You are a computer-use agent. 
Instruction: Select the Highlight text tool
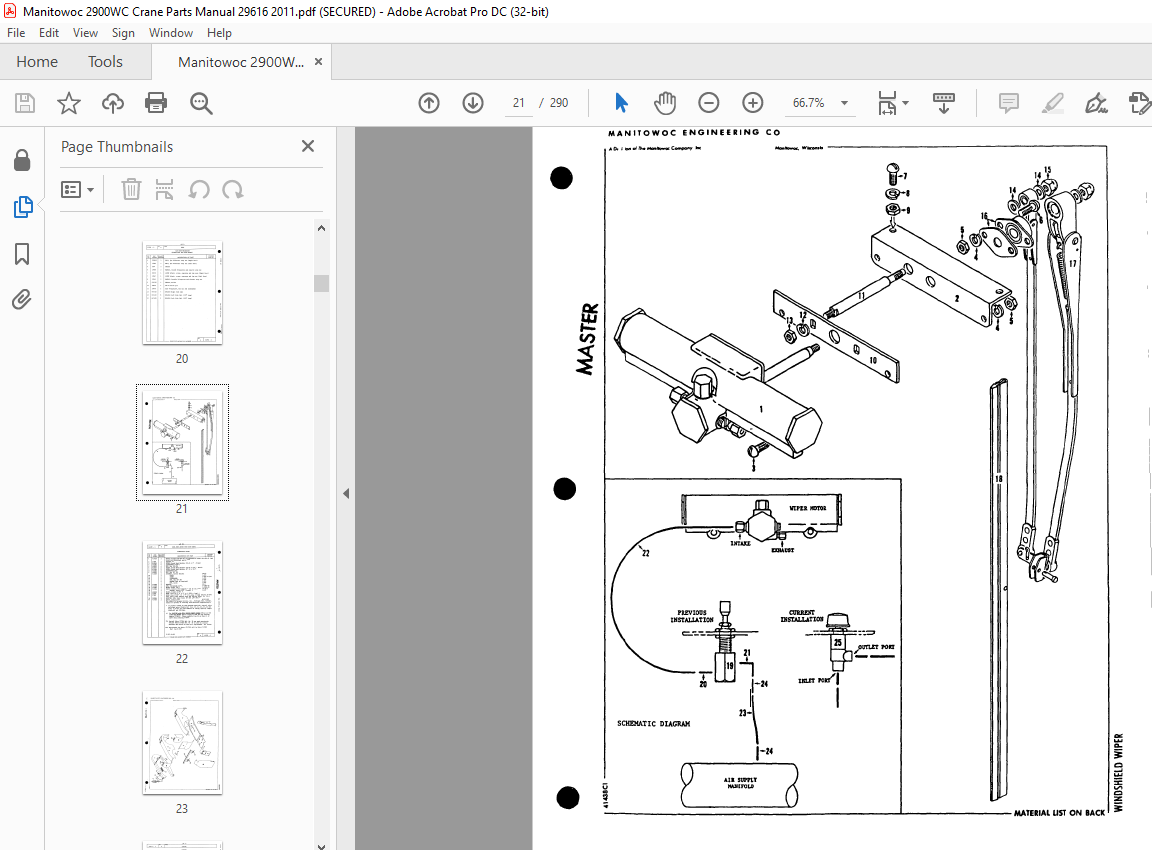pos(1053,103)
